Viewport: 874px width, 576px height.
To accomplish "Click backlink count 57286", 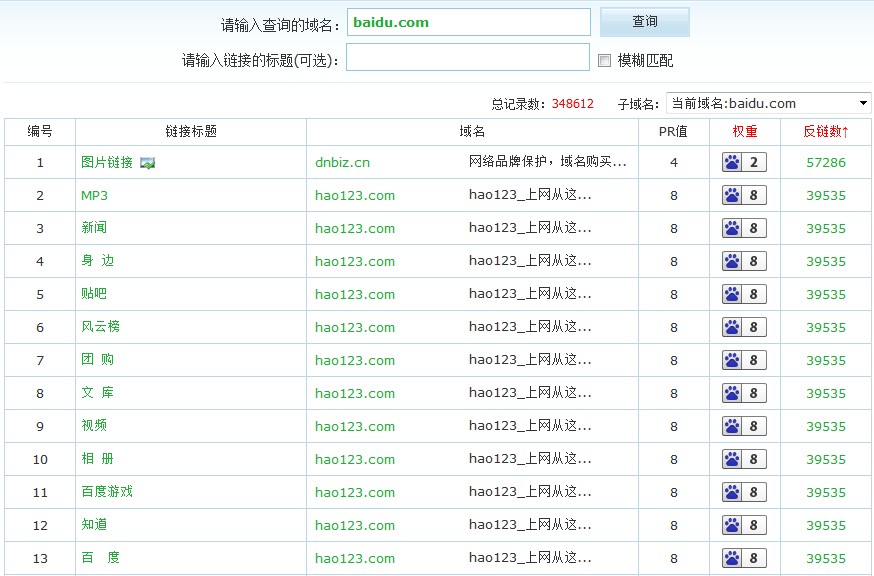I will 825,163.
